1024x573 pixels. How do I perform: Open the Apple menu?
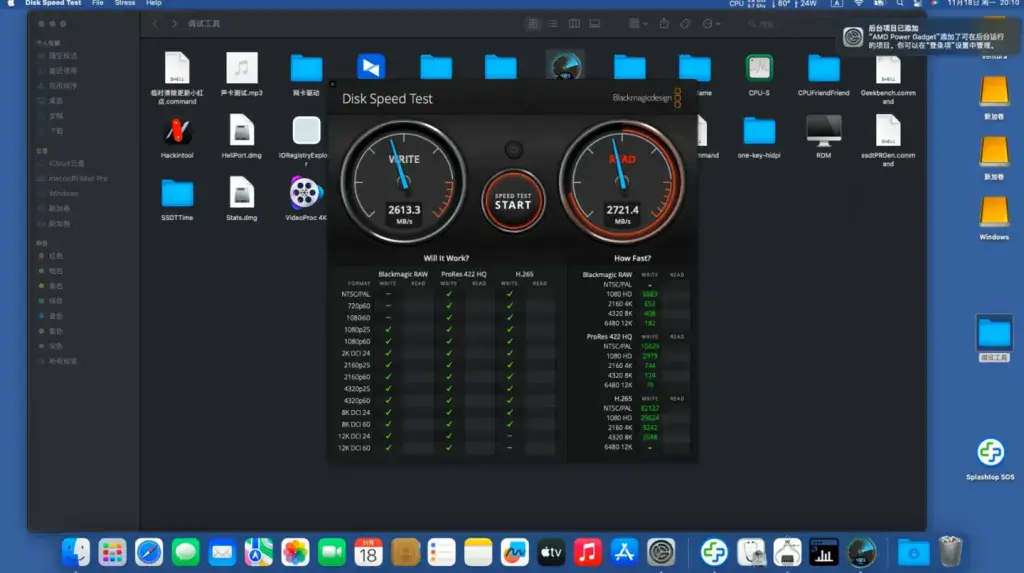tap(10, 3)
